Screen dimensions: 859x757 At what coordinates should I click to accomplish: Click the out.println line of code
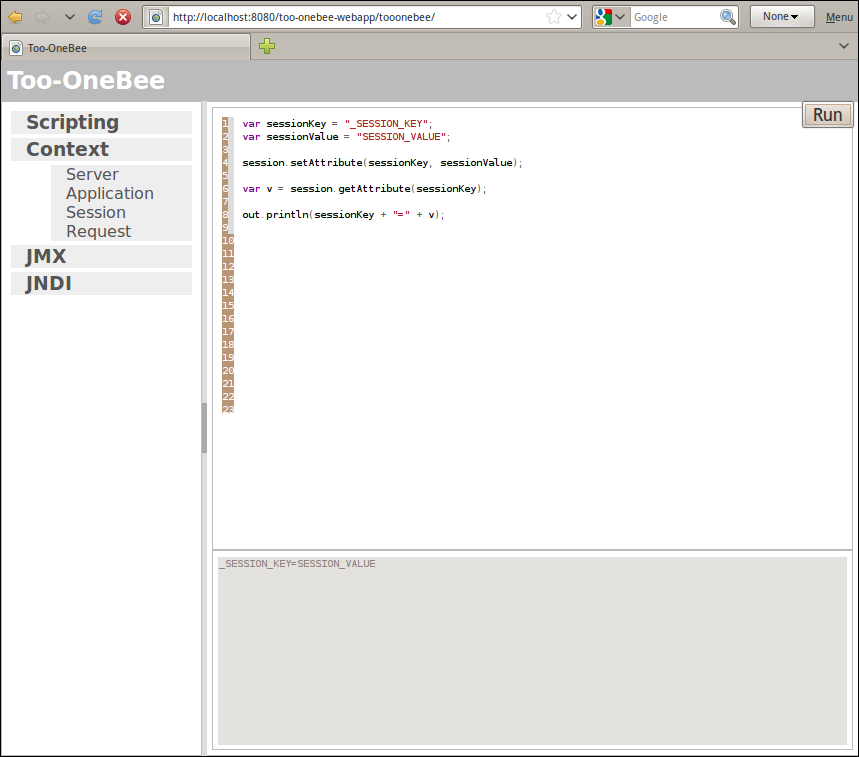pyautogui.click(x=343, y=215)
